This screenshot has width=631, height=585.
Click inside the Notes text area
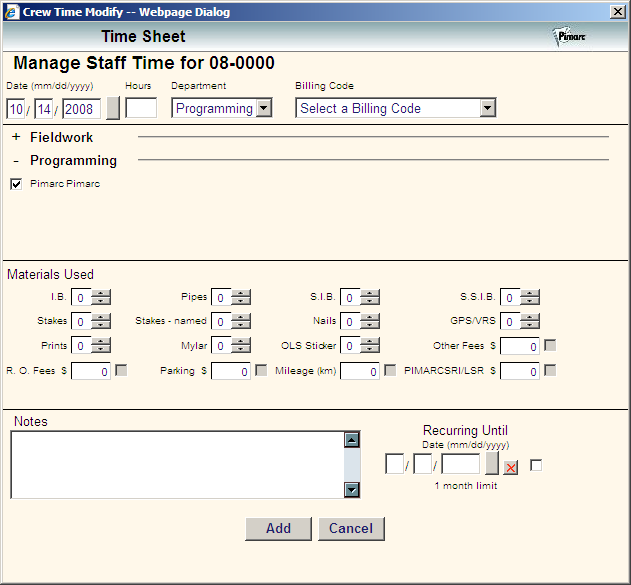coord(177,465)
